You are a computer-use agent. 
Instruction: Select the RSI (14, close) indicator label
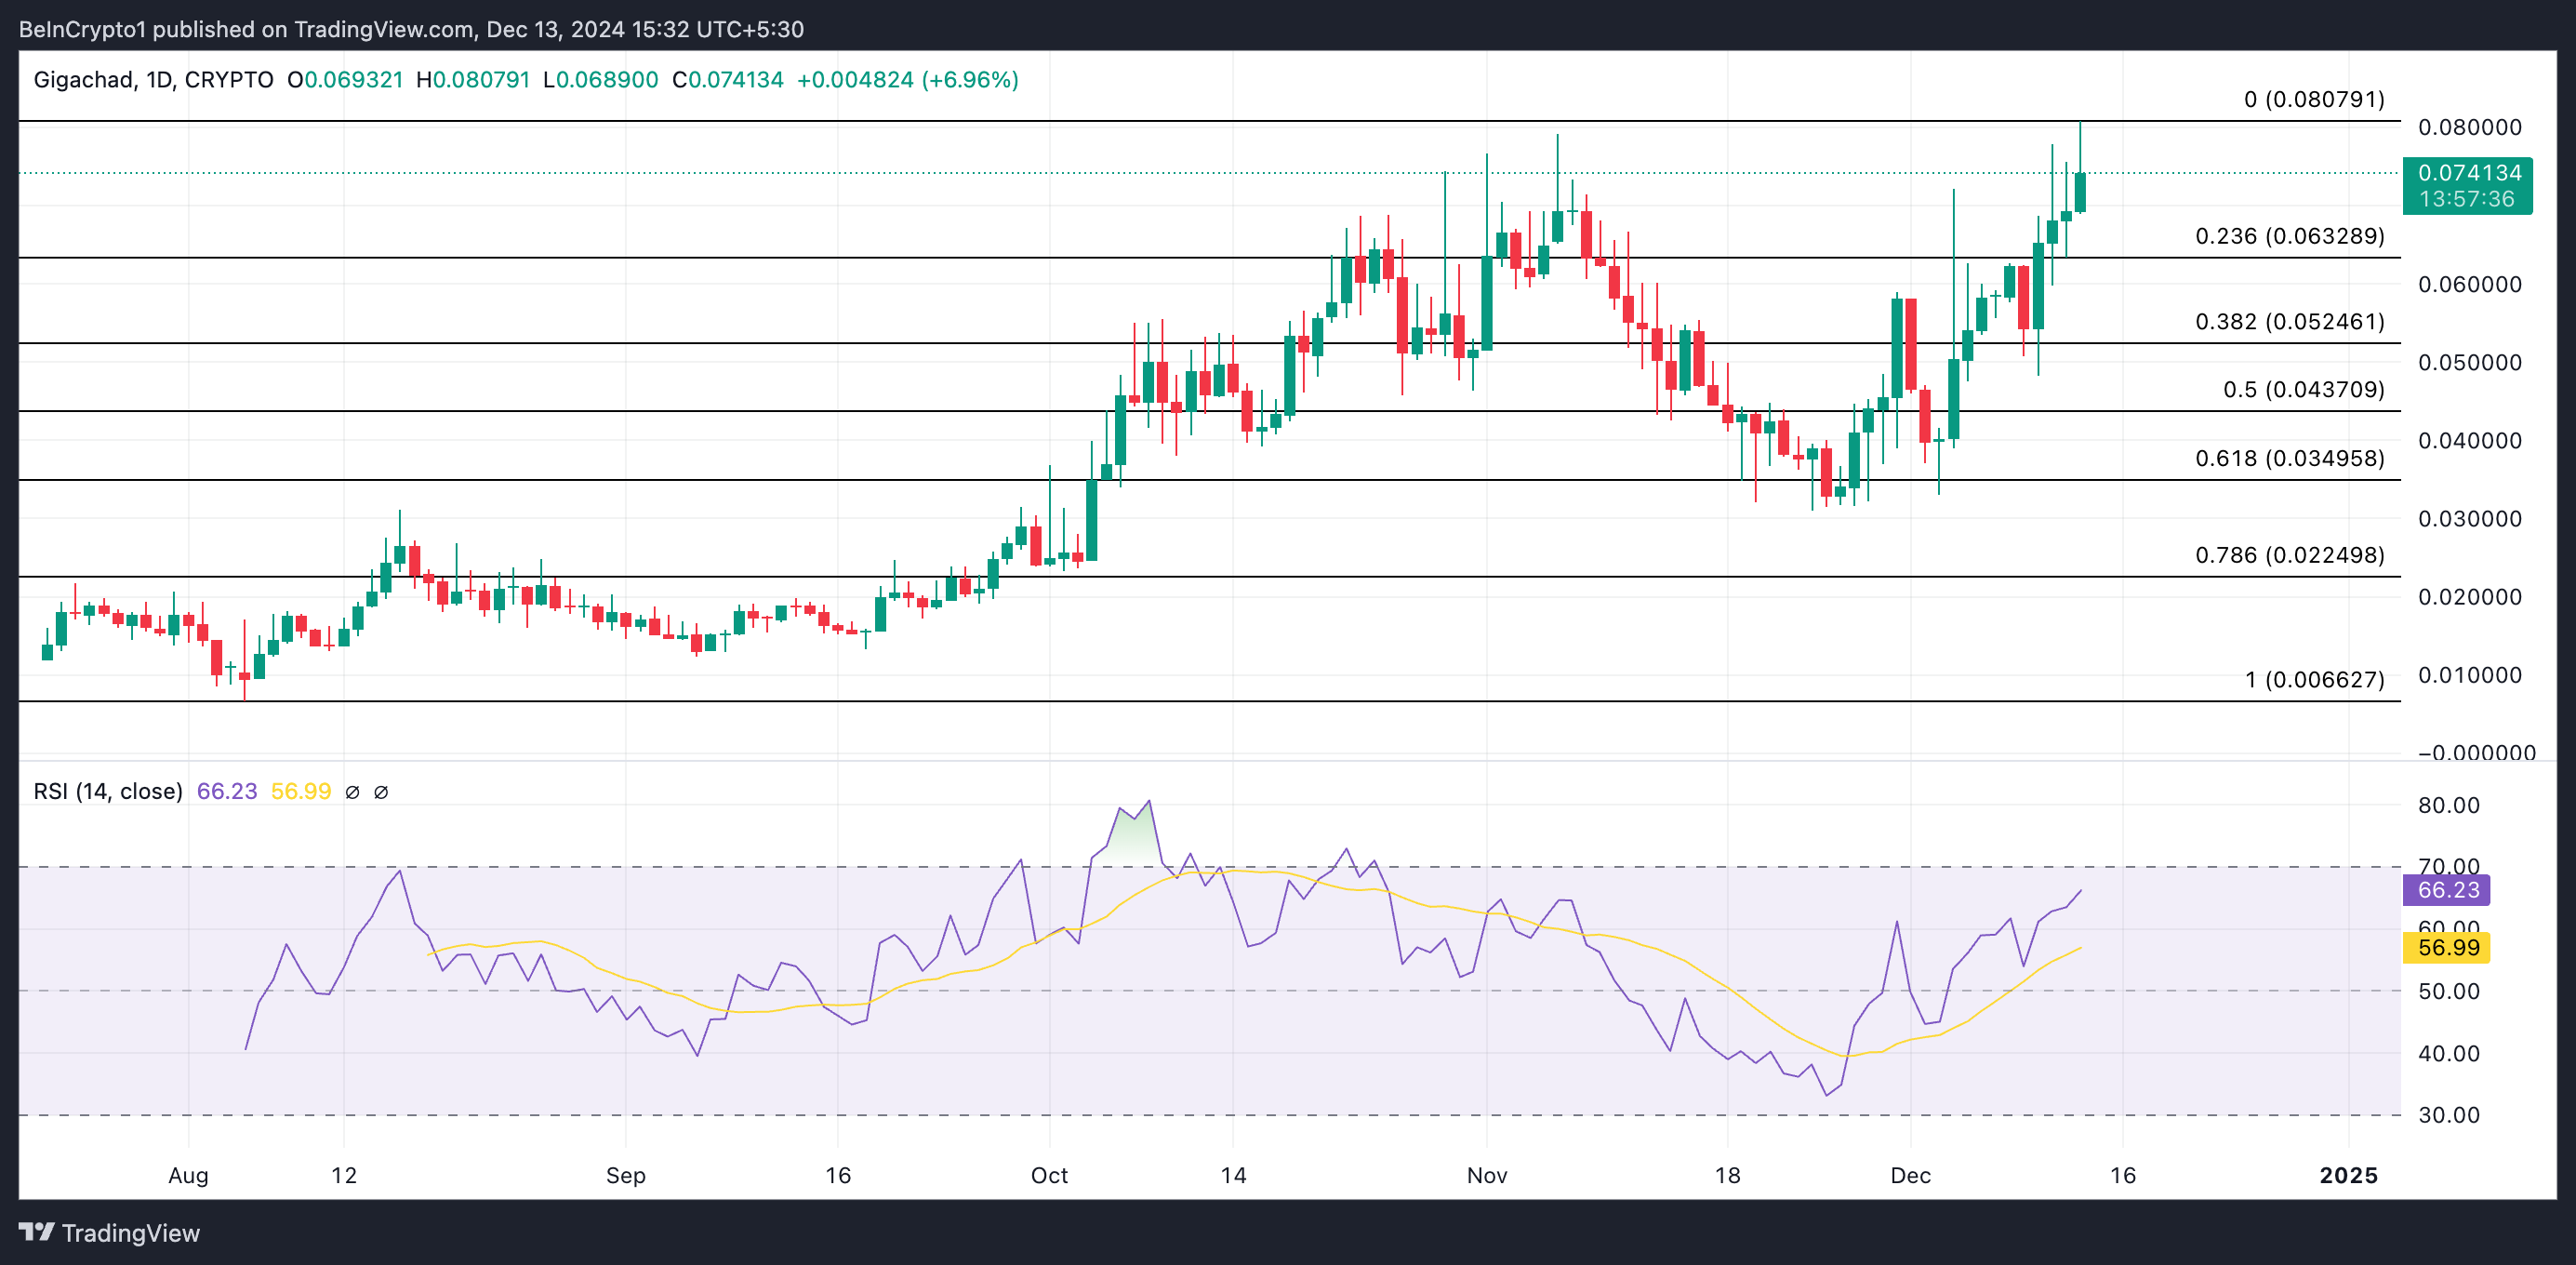108,792
